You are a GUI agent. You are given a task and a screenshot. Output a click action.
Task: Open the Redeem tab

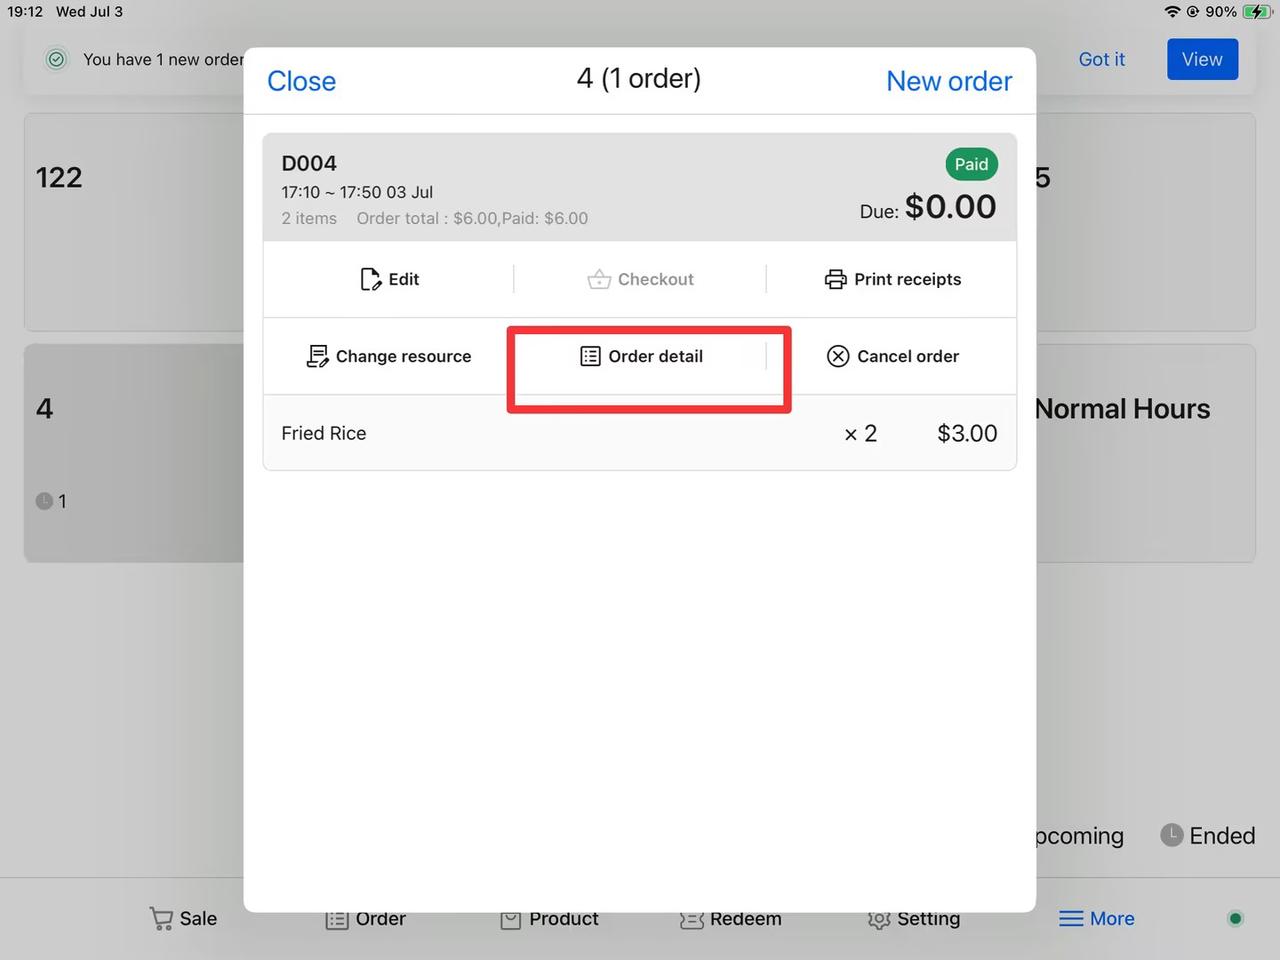pos(730,919)
